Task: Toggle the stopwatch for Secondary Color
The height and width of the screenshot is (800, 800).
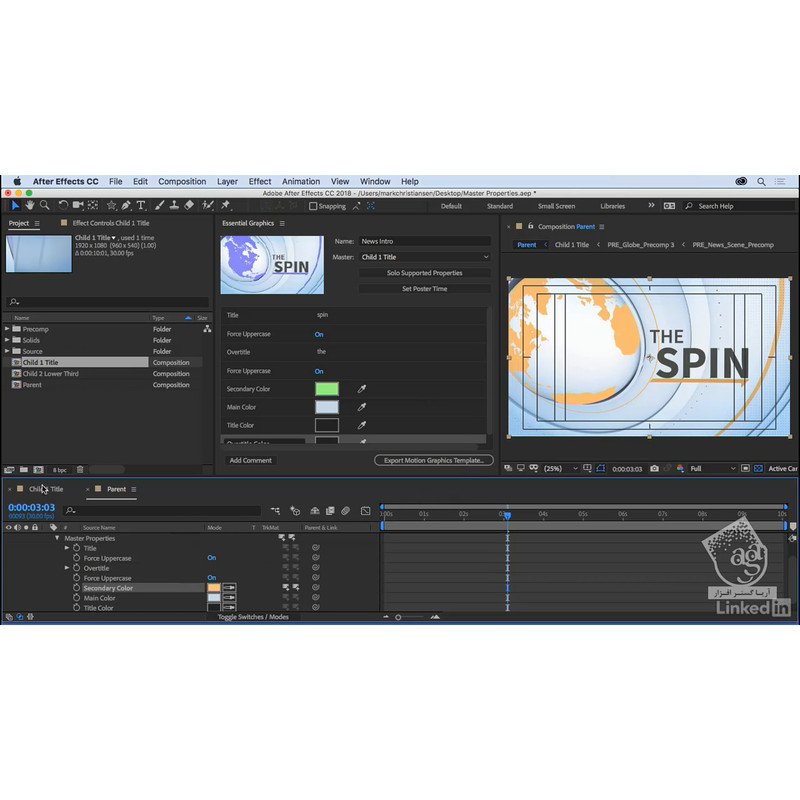Action: pos(76,588)
